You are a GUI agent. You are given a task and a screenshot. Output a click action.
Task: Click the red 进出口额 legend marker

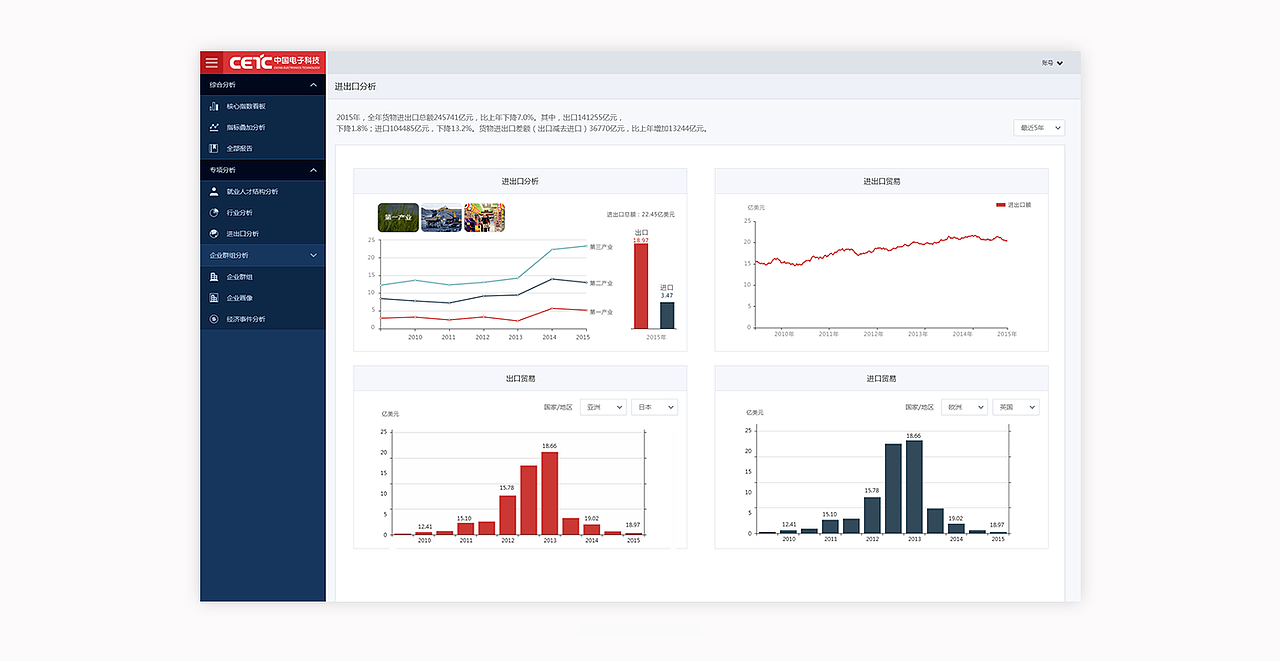click(1001, 204)
